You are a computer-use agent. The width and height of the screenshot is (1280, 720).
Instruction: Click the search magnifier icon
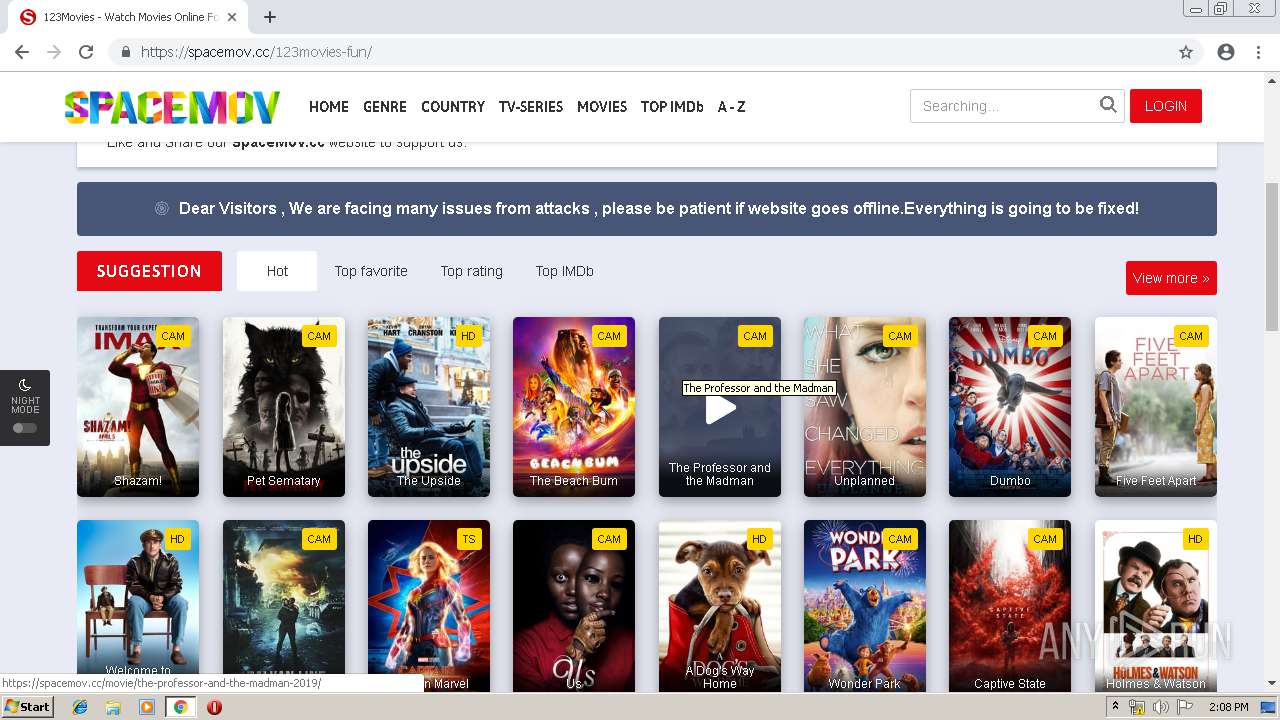[x=1108, y=105]
